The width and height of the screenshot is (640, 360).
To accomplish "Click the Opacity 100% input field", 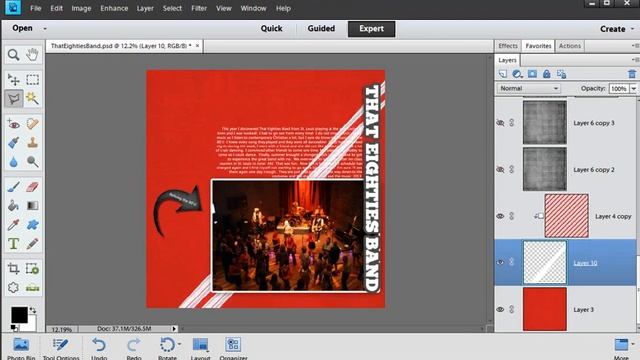I will (x=619, y=89).
